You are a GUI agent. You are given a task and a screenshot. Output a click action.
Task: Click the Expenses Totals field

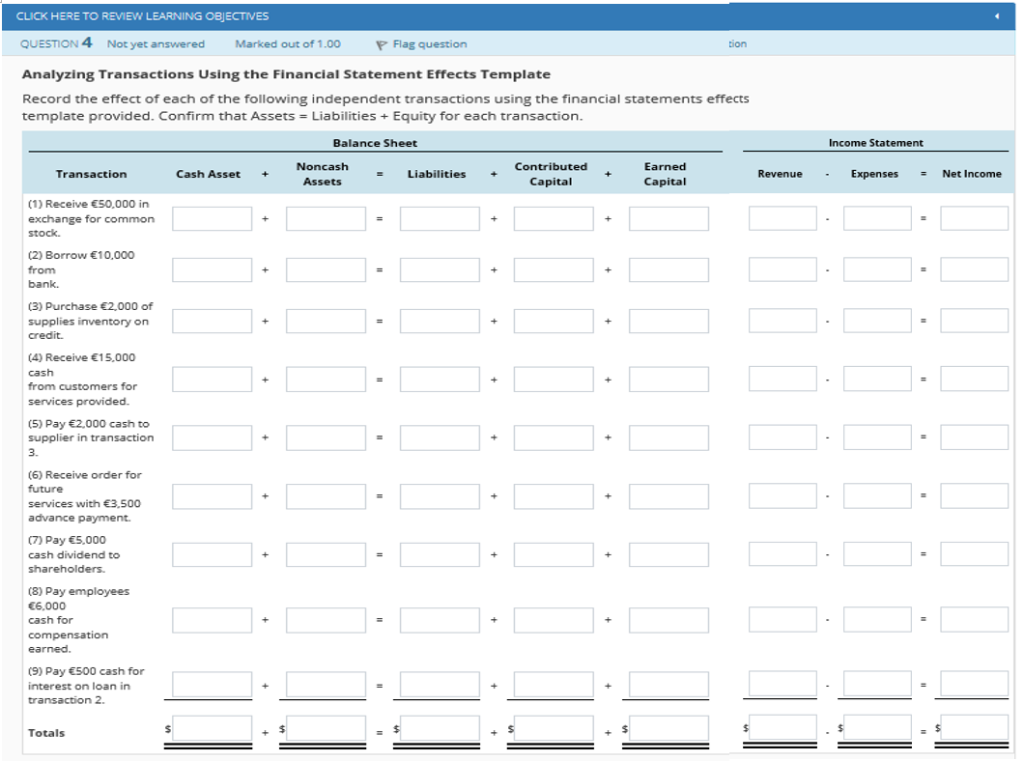click(877, 730)
